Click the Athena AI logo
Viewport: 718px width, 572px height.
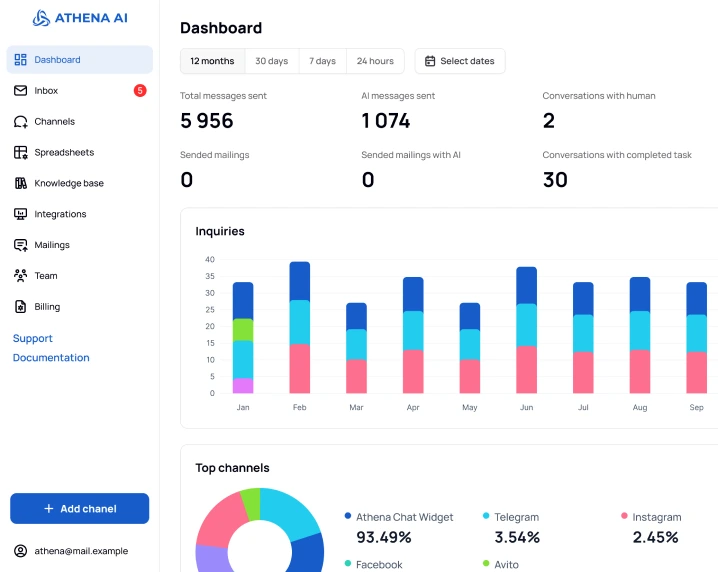click(80, 18)
